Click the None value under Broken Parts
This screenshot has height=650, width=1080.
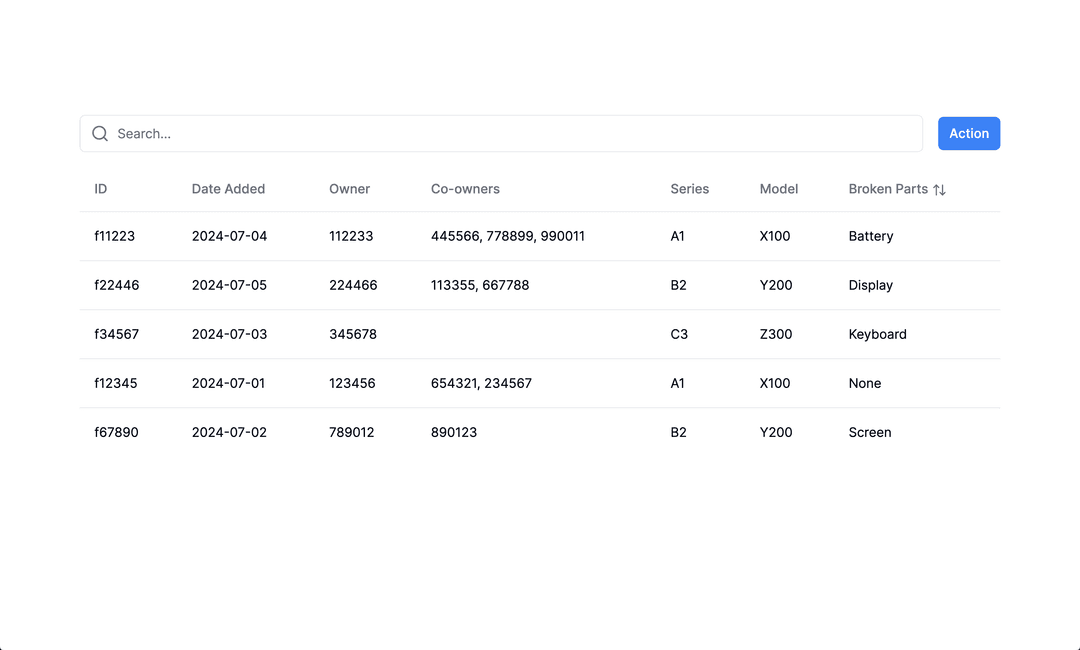tap(864, 383)
